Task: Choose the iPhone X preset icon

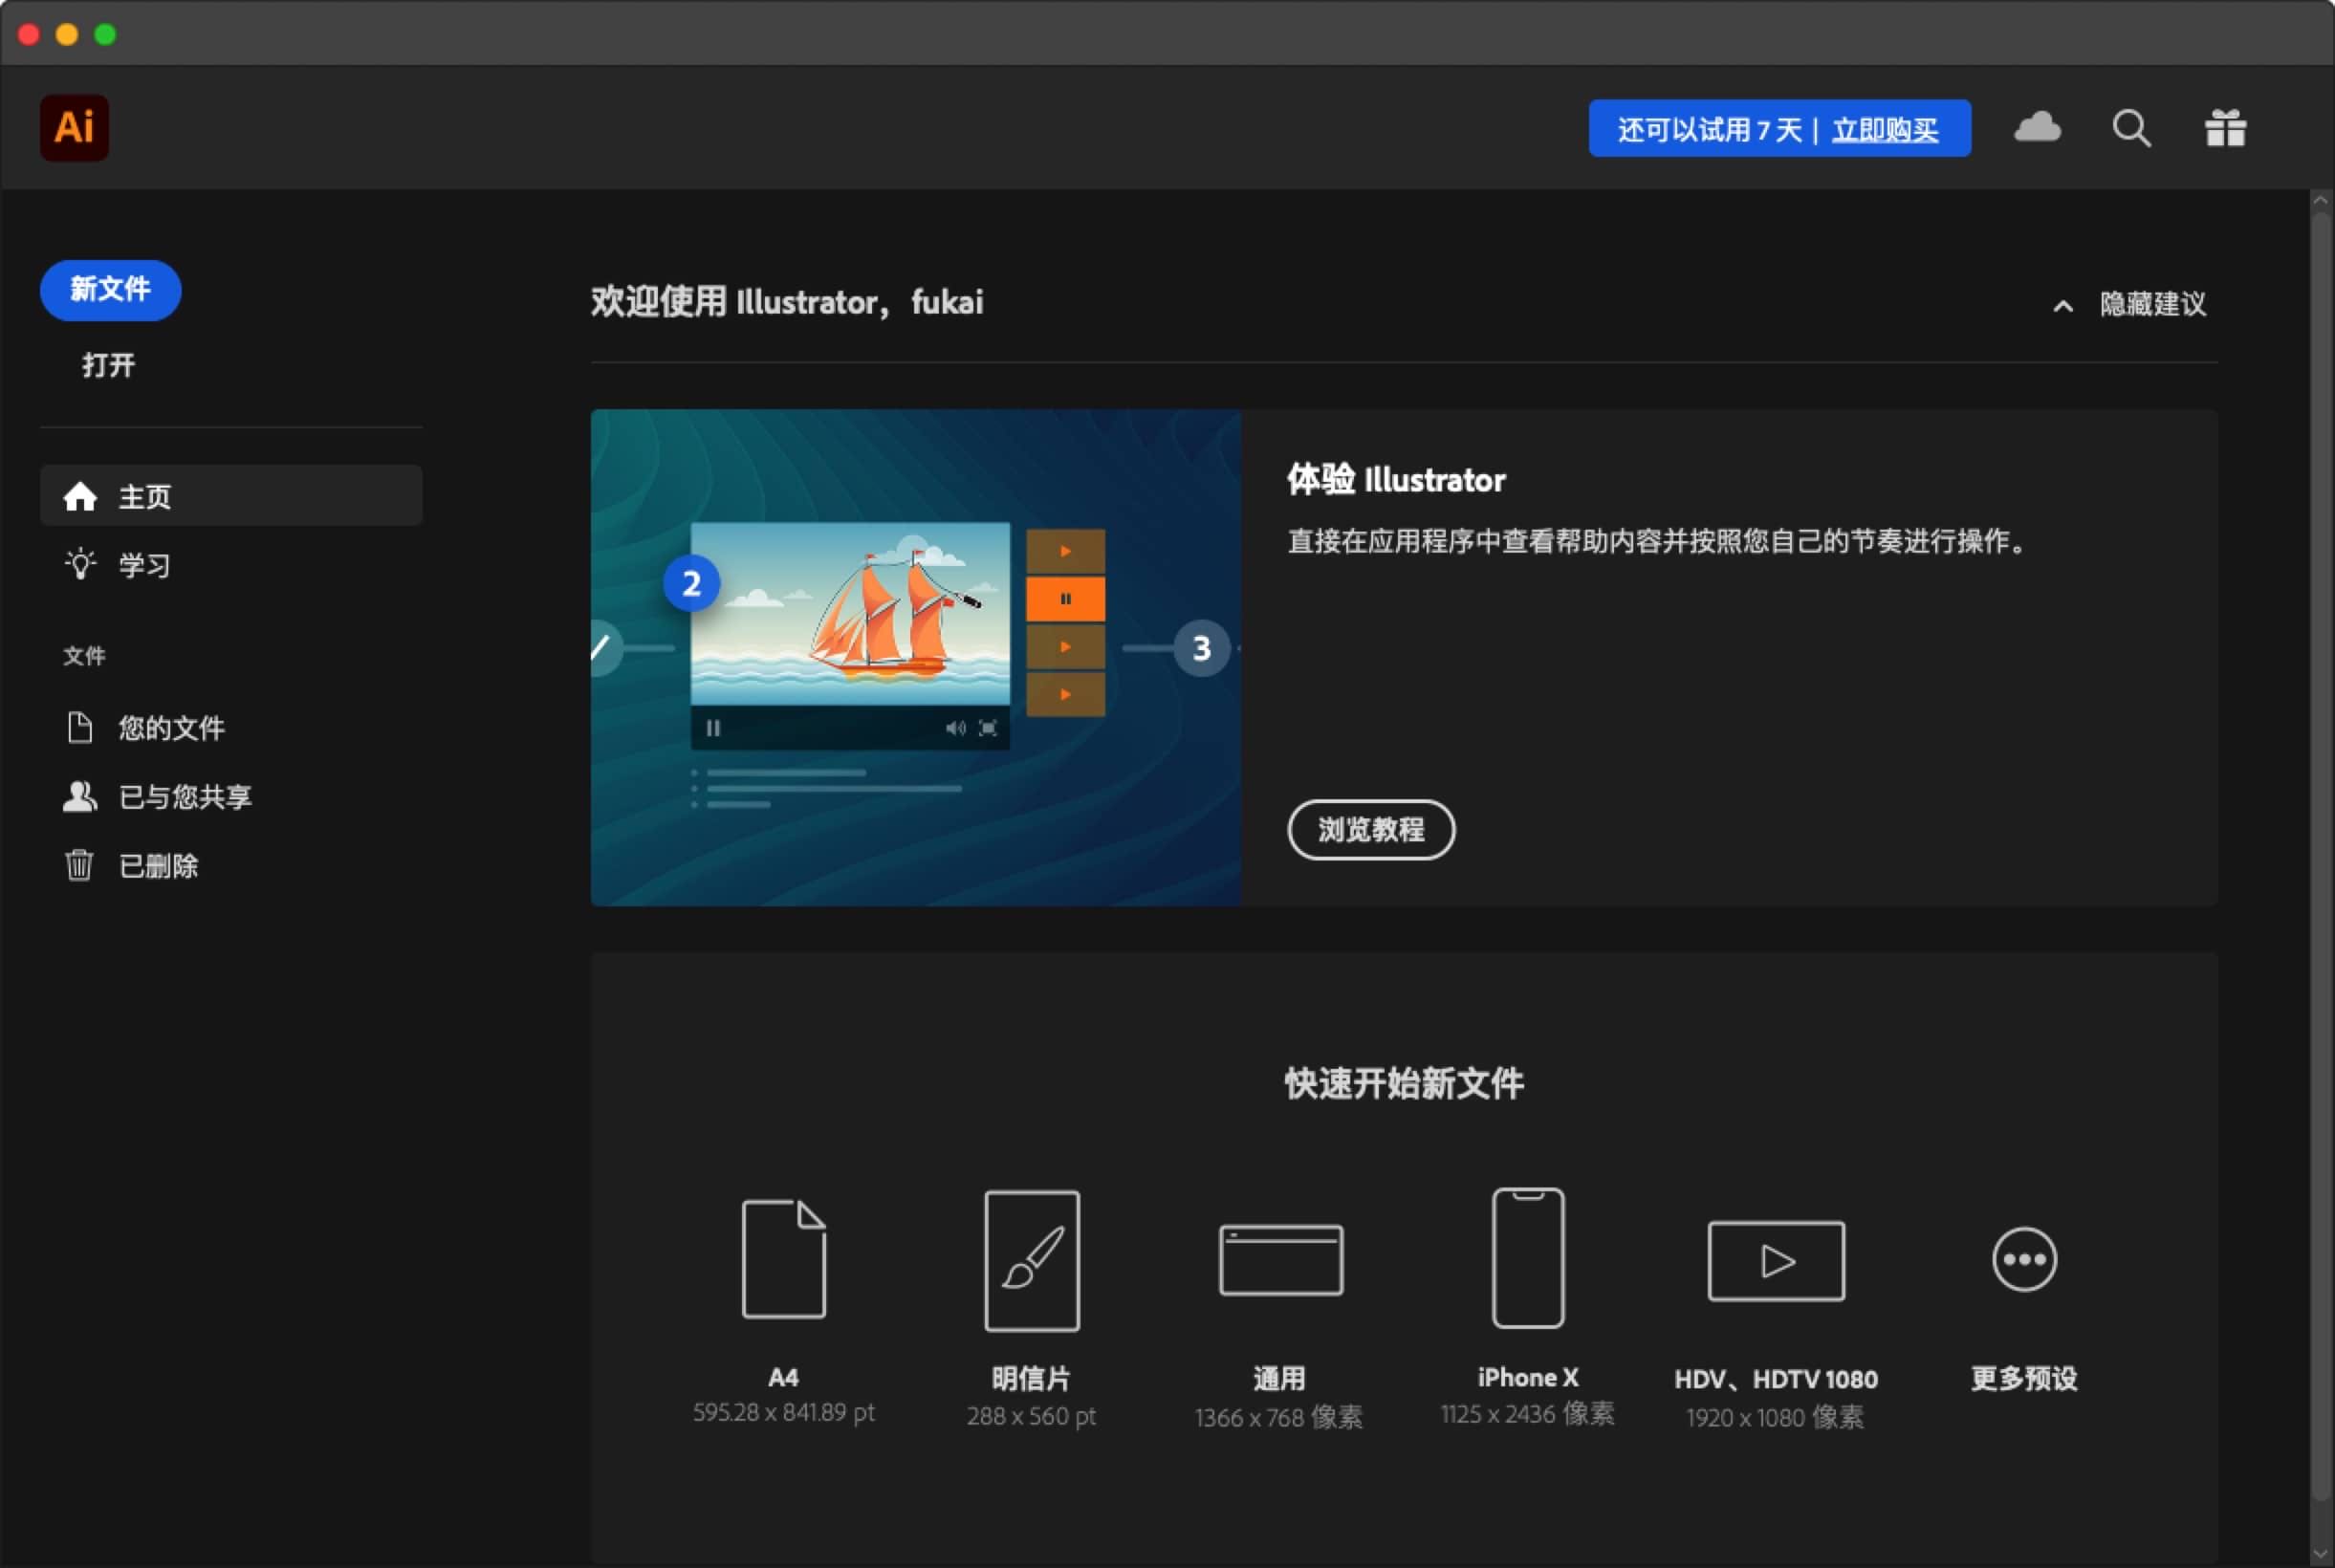Action: [1528, 1258]
